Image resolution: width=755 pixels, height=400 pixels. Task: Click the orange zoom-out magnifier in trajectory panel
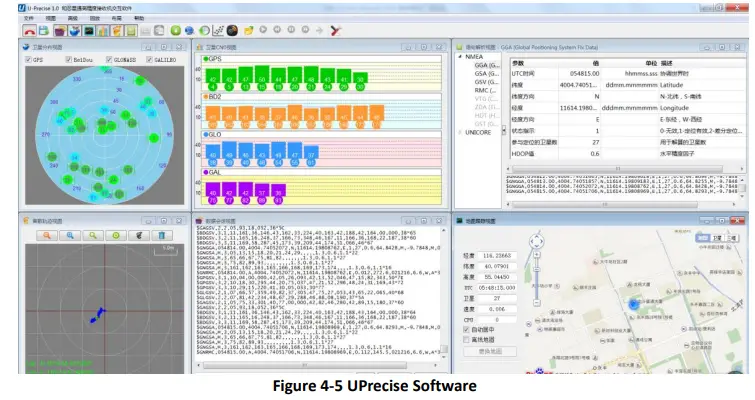point(47,235)
